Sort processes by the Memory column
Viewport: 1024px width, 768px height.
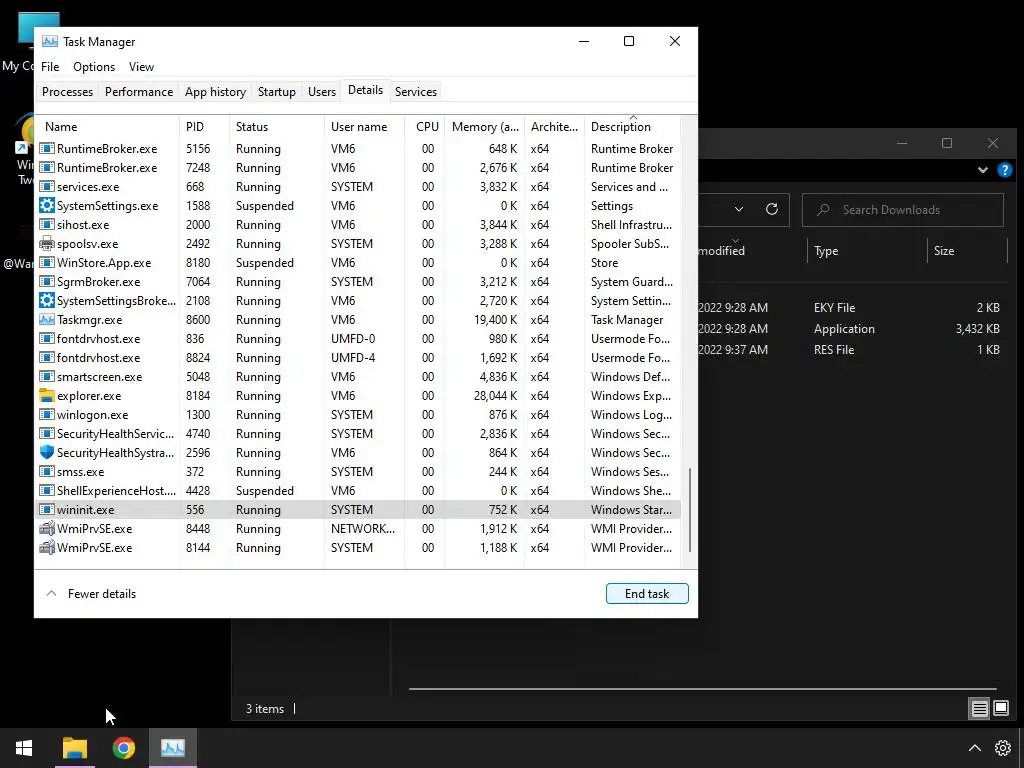pos(485,127)
